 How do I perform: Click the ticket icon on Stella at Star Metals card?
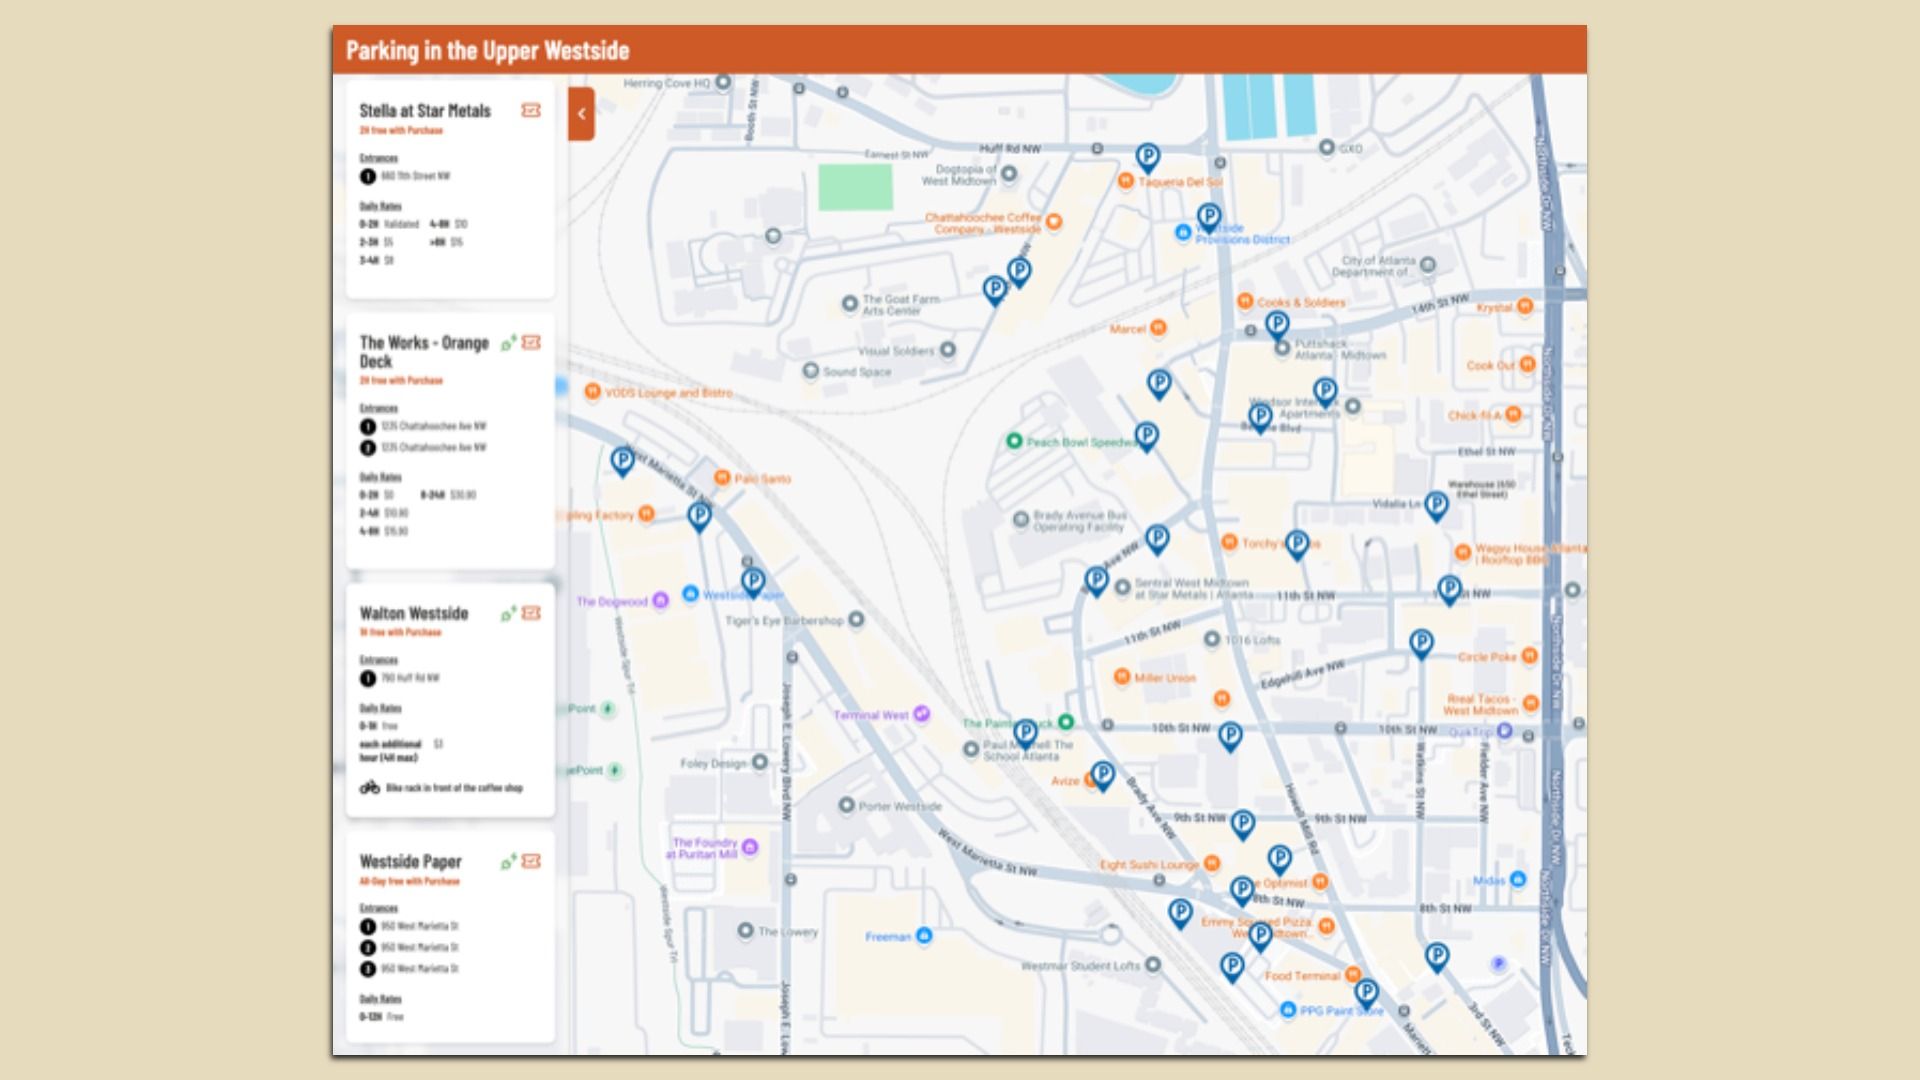[x=532, y=111]
